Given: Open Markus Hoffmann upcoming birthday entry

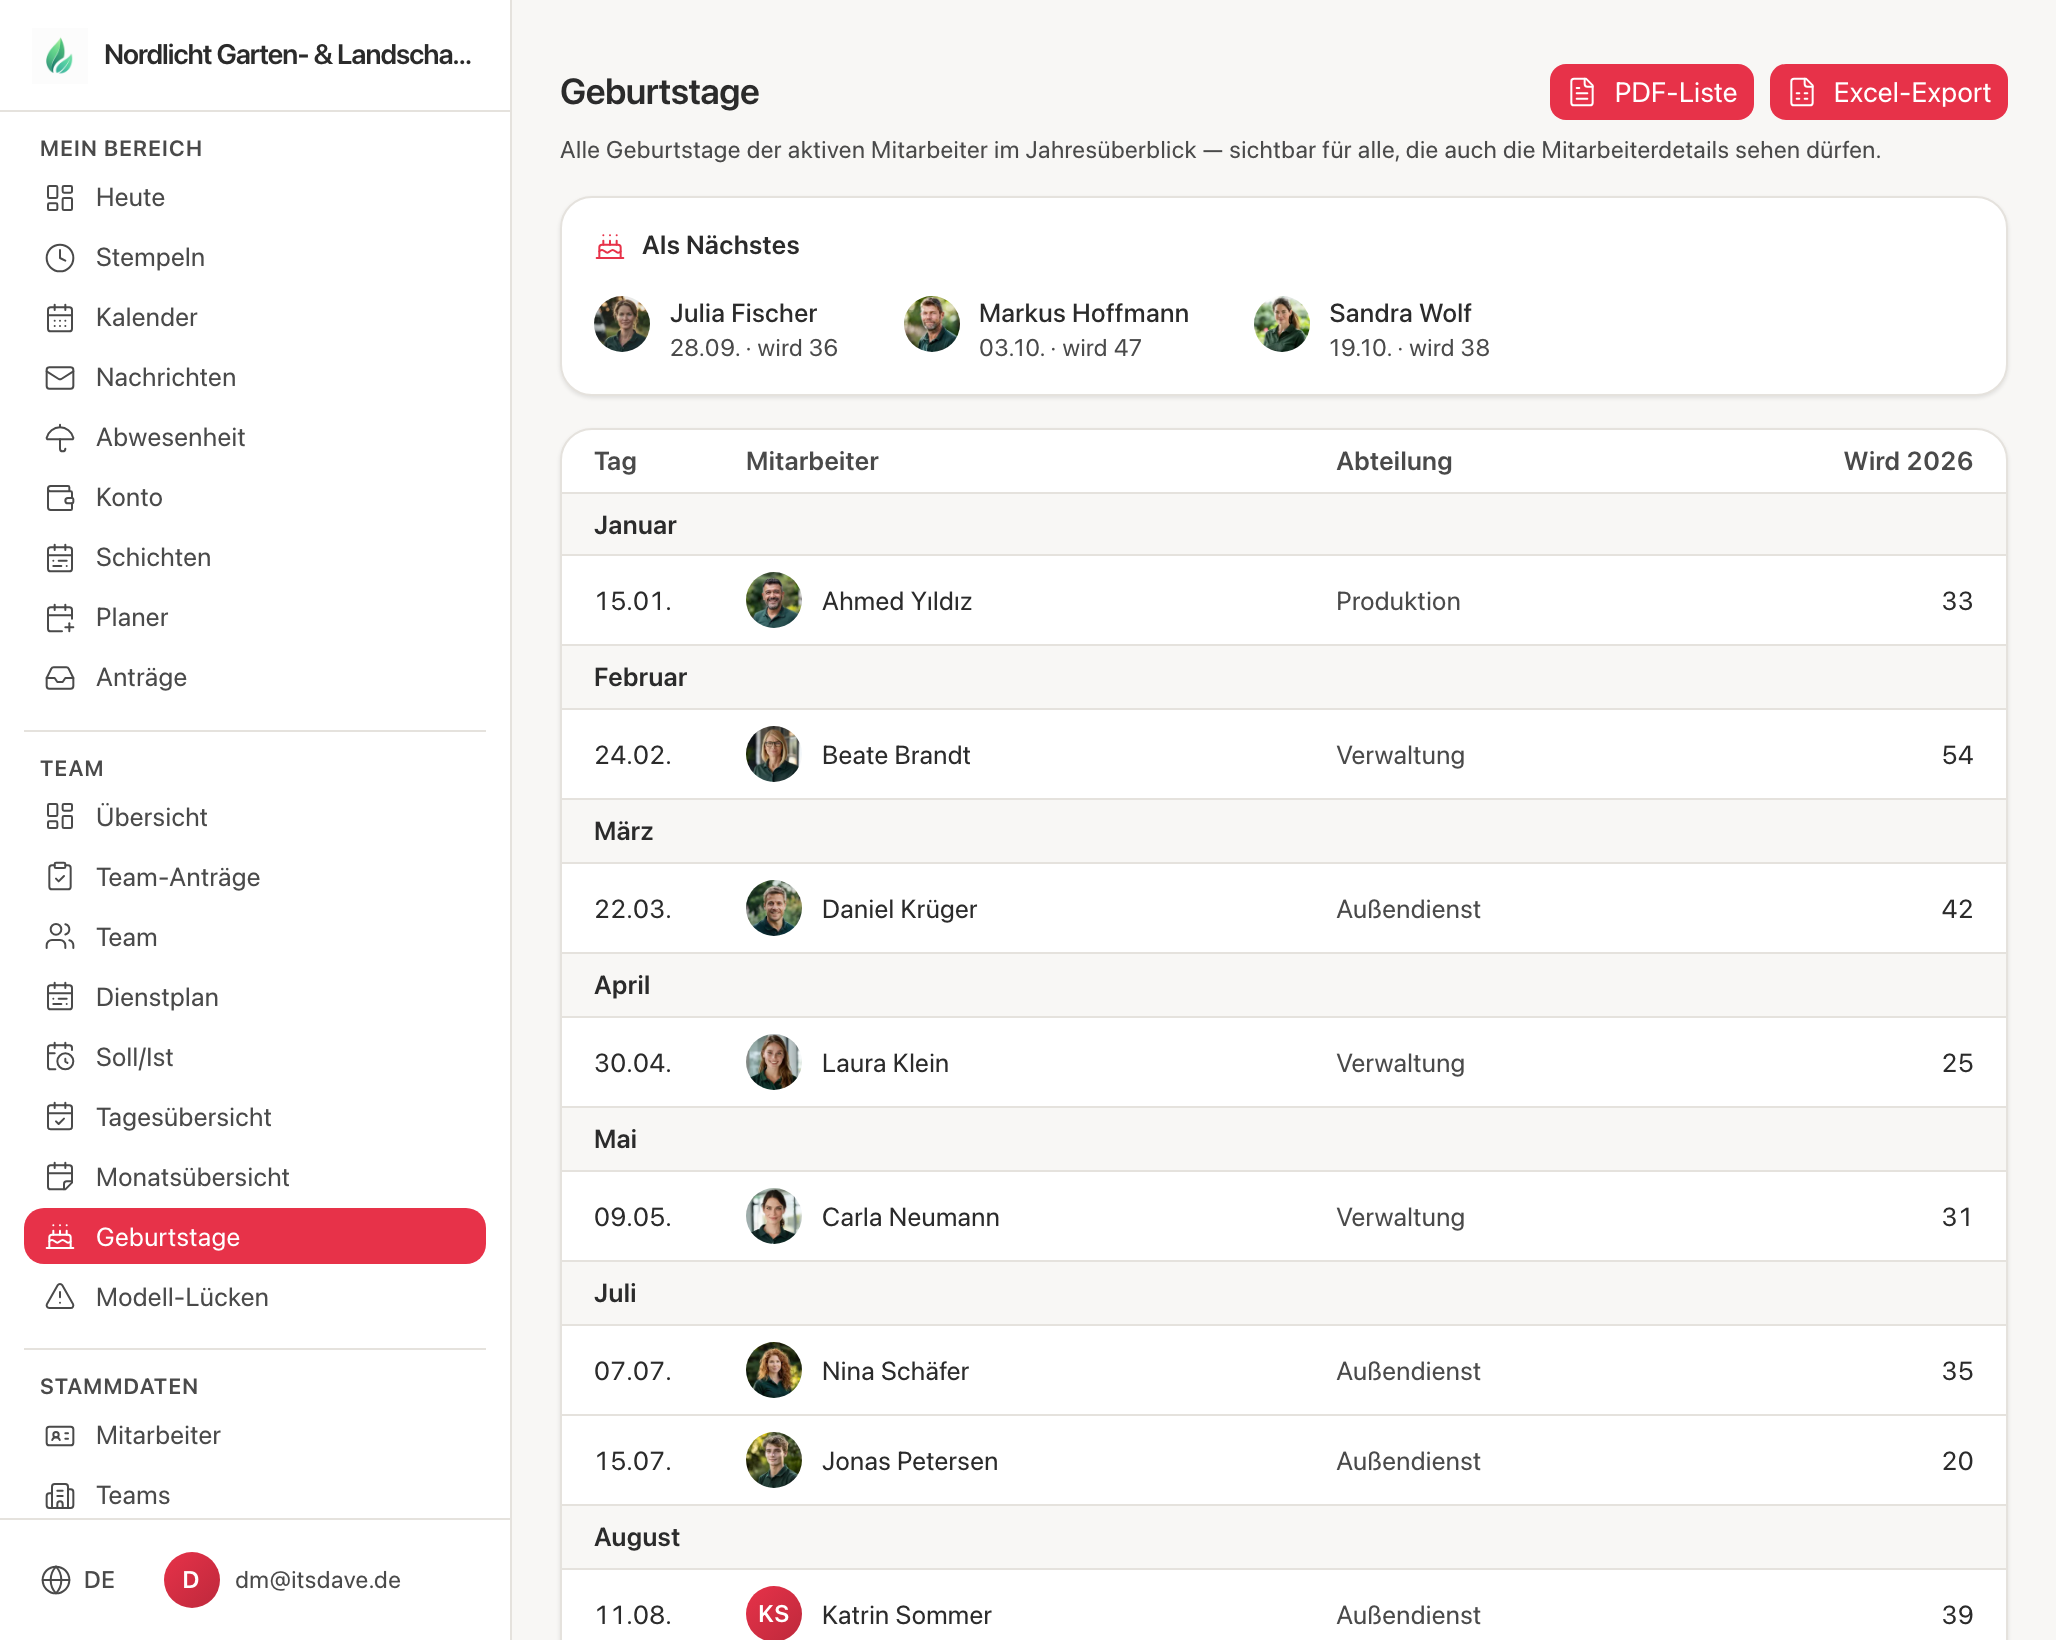Looking at the screenshot, I should click(x=1046, y=329).
